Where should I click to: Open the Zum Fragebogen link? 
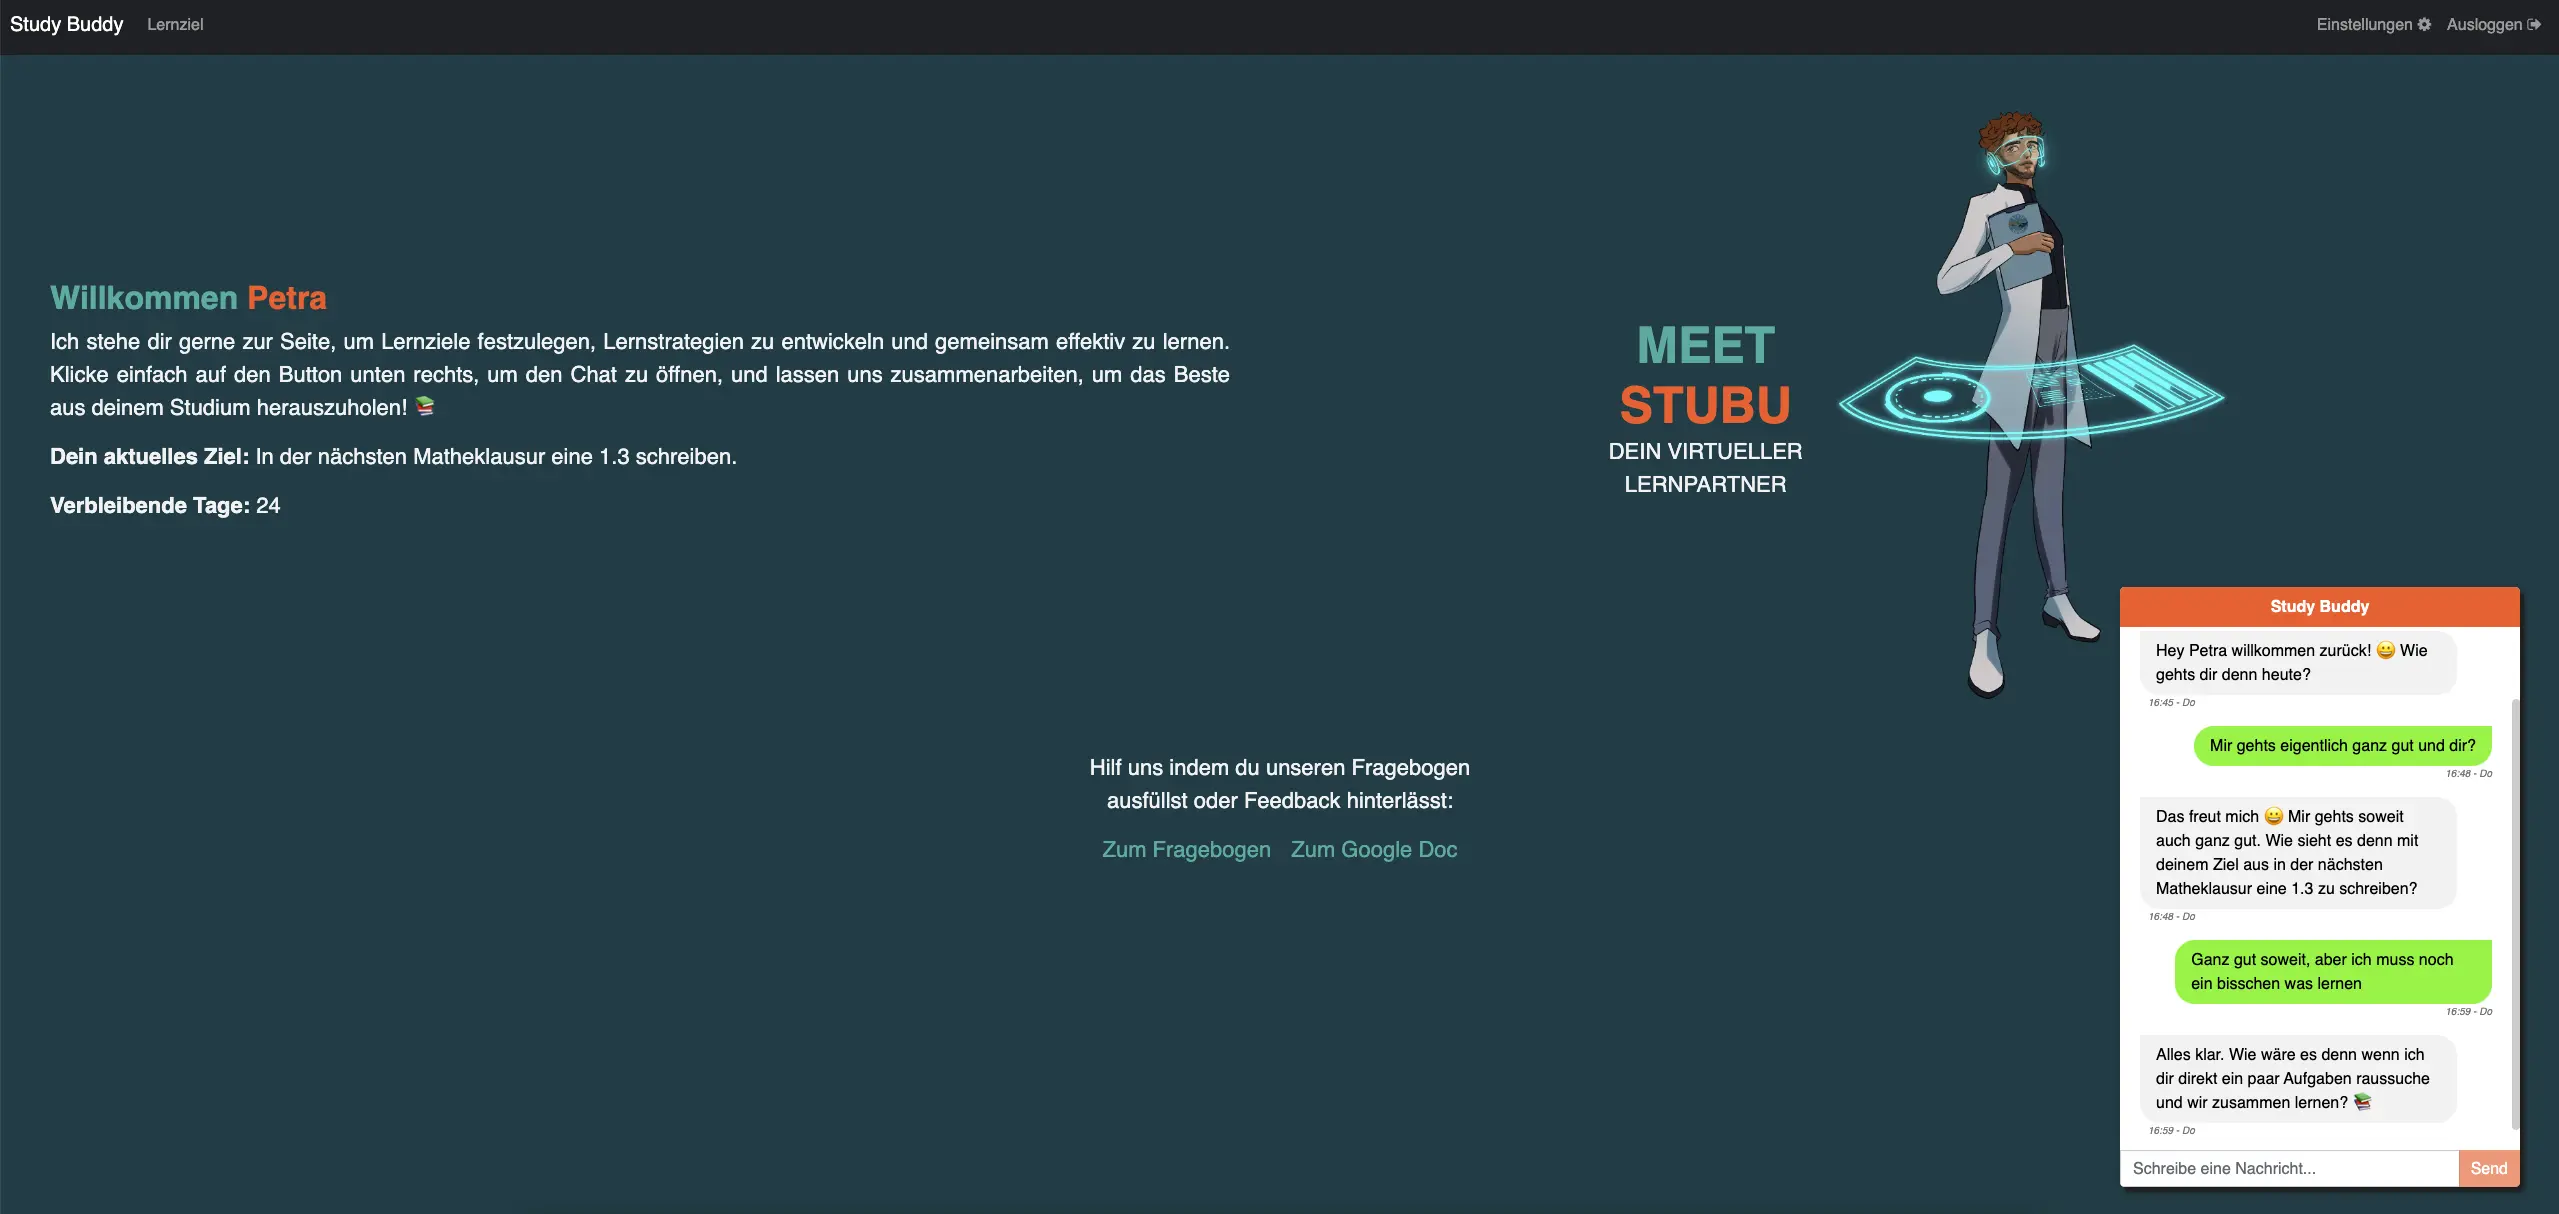[1185, 849]
